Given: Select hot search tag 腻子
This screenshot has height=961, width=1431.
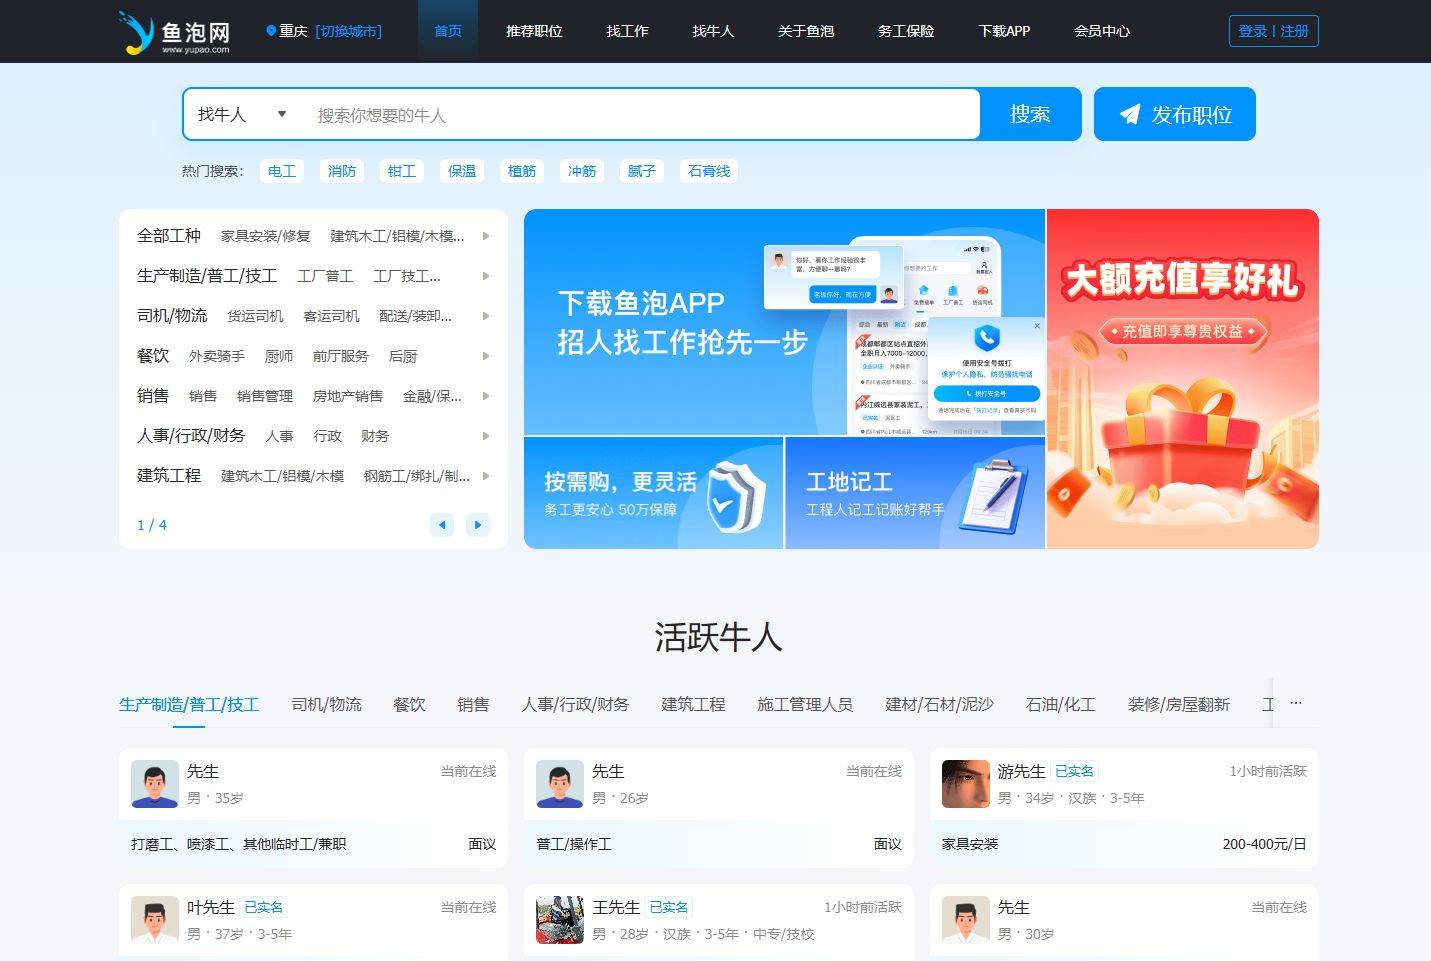Looking at the screenshot, I should pos(642,171).
